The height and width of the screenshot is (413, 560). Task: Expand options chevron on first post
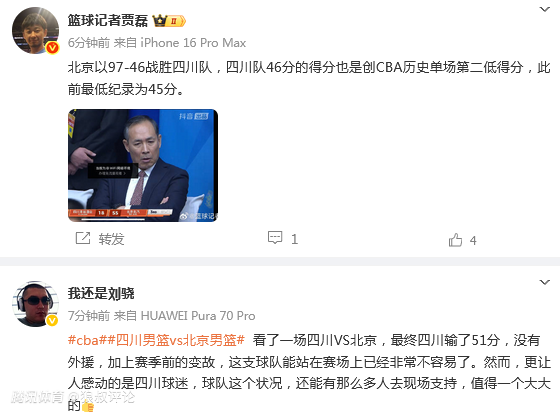tap(544, 9)
